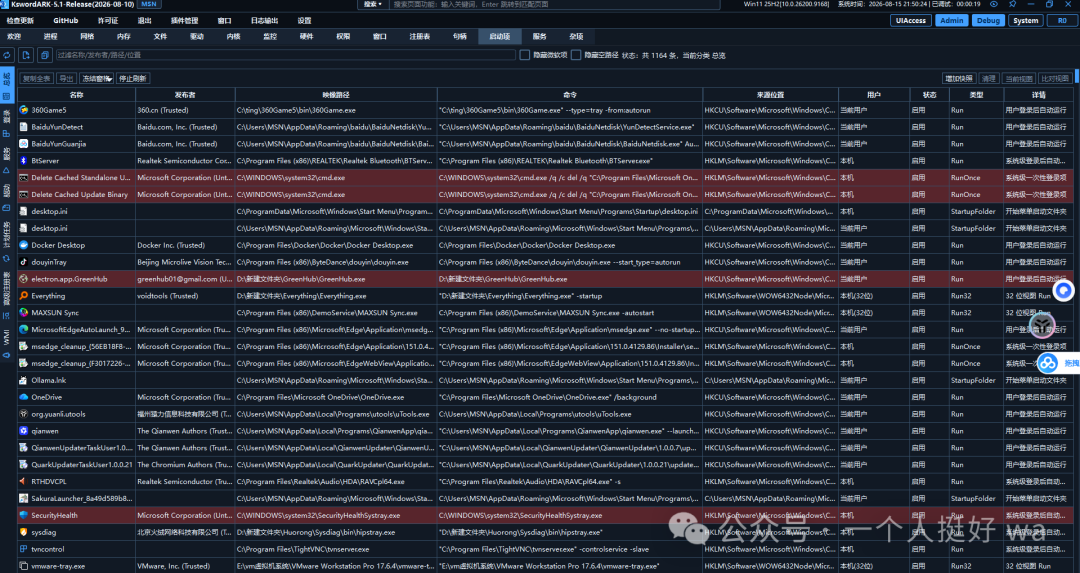Toggle the Debug privilege button
Screen dimensions: 1080x573
[x=988, y=21]
